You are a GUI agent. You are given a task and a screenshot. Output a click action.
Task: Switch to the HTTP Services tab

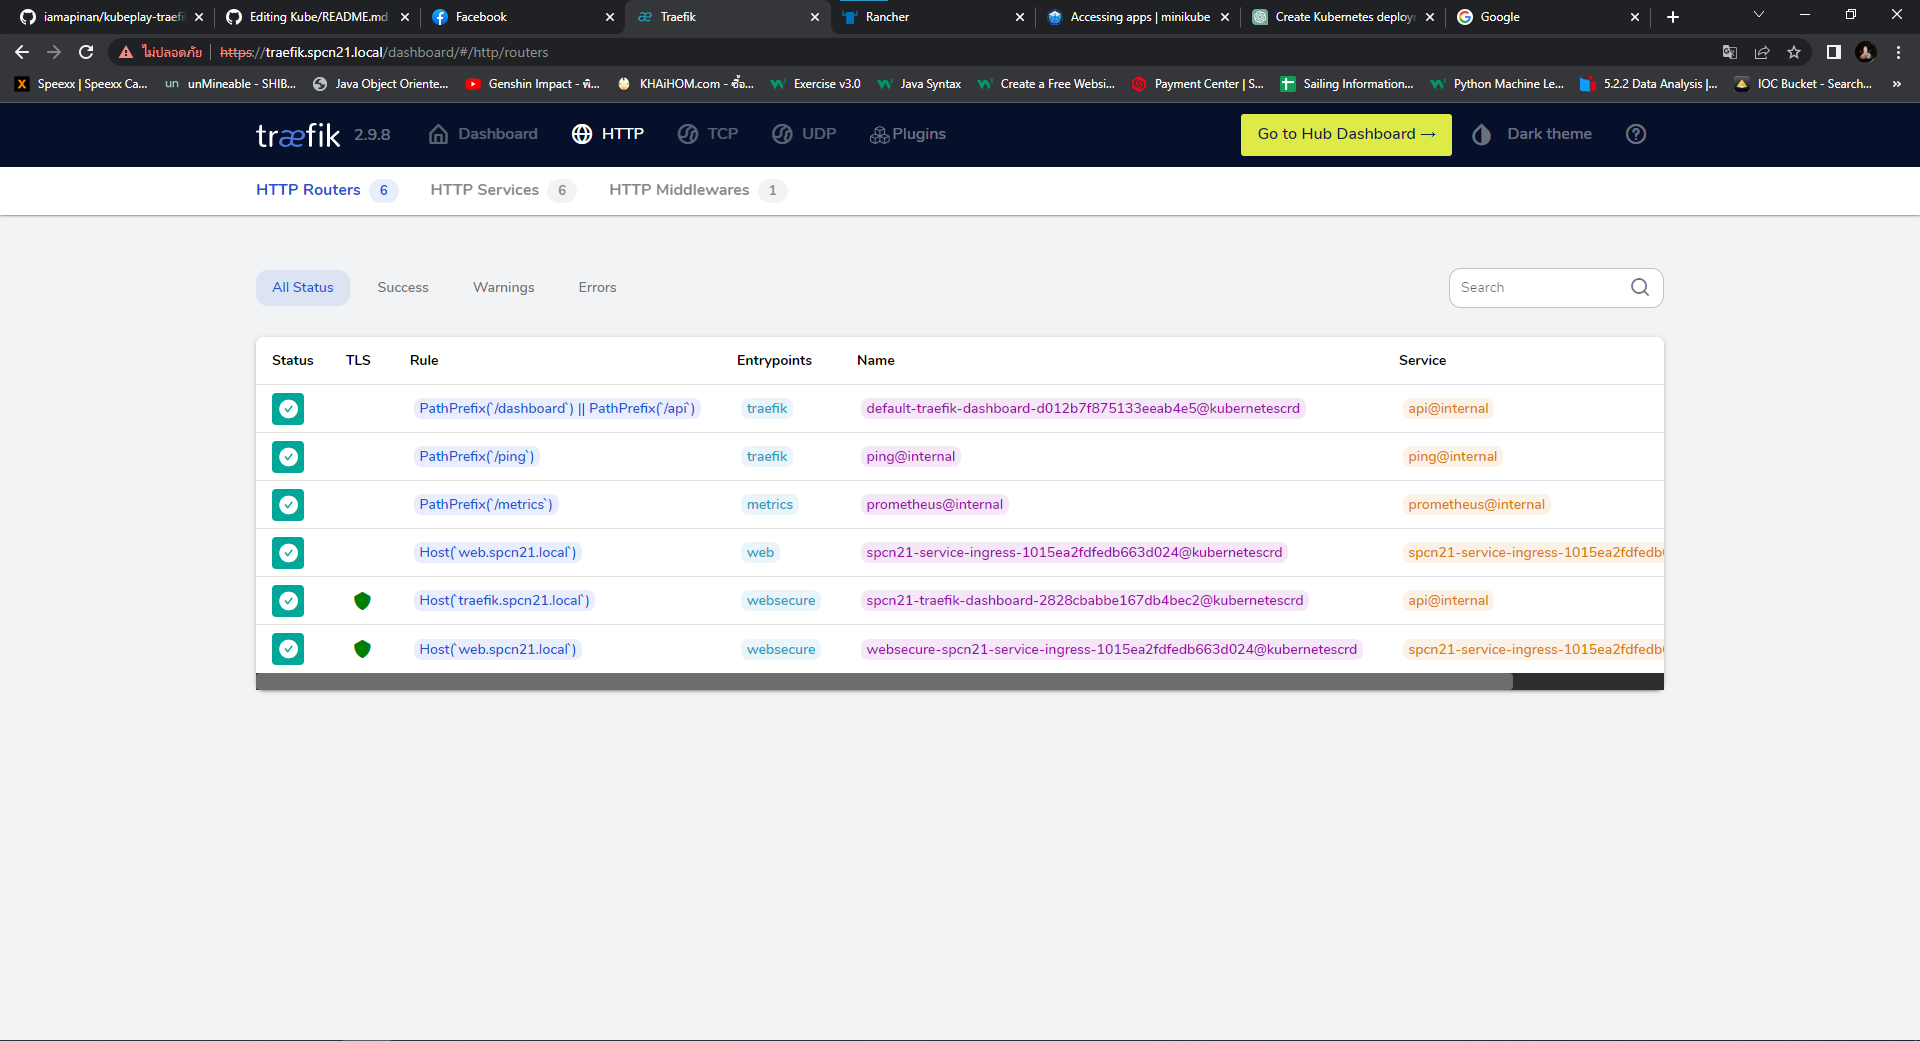click(x=484, y=190)
